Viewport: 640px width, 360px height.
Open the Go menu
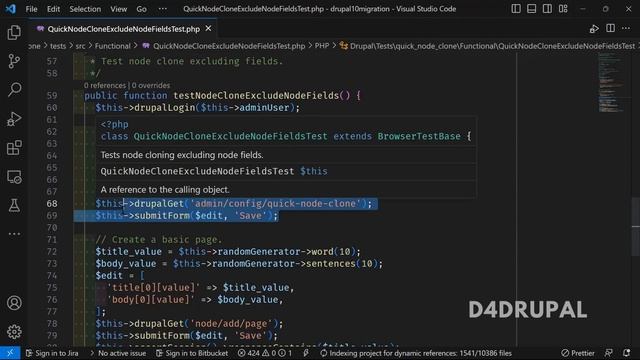pyautogui.click(x=141, y=9)
